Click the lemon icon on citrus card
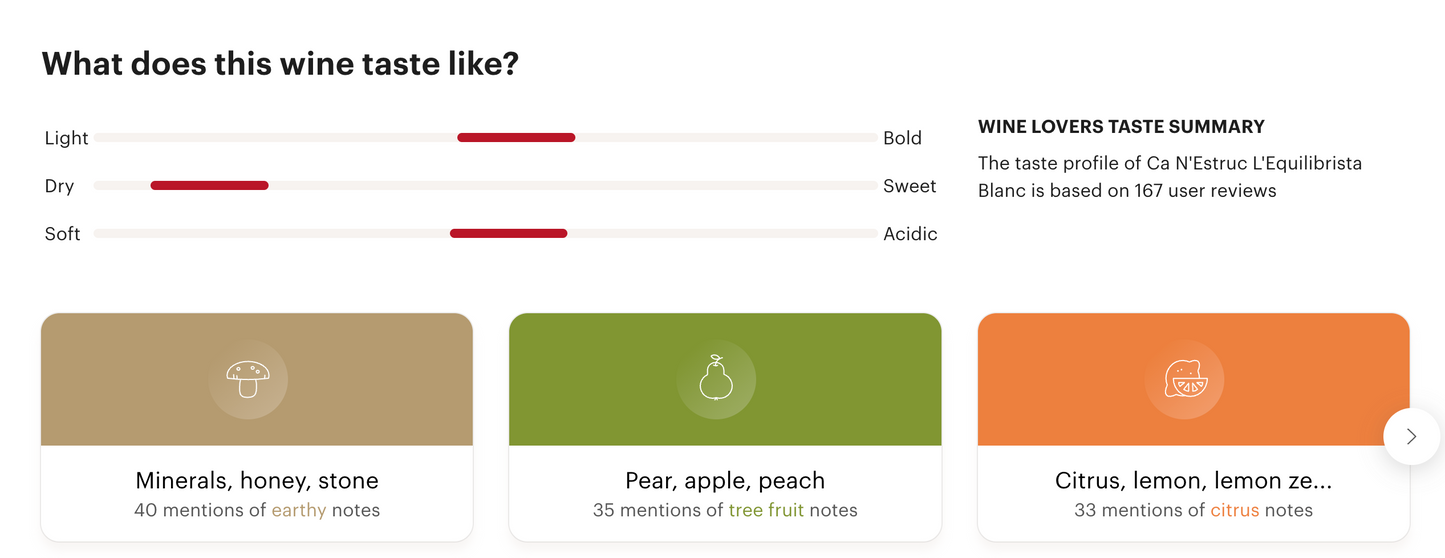 coord(1184,380)
